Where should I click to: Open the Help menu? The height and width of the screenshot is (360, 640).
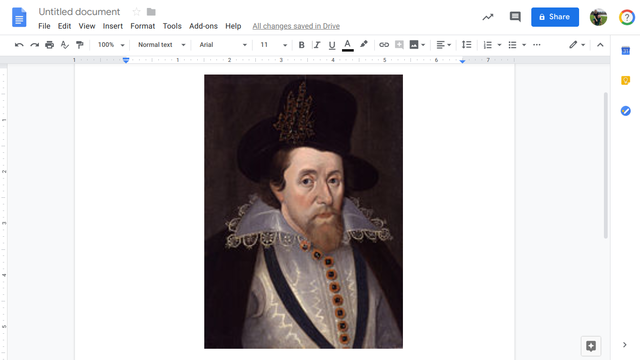click(x=233, y=26)
